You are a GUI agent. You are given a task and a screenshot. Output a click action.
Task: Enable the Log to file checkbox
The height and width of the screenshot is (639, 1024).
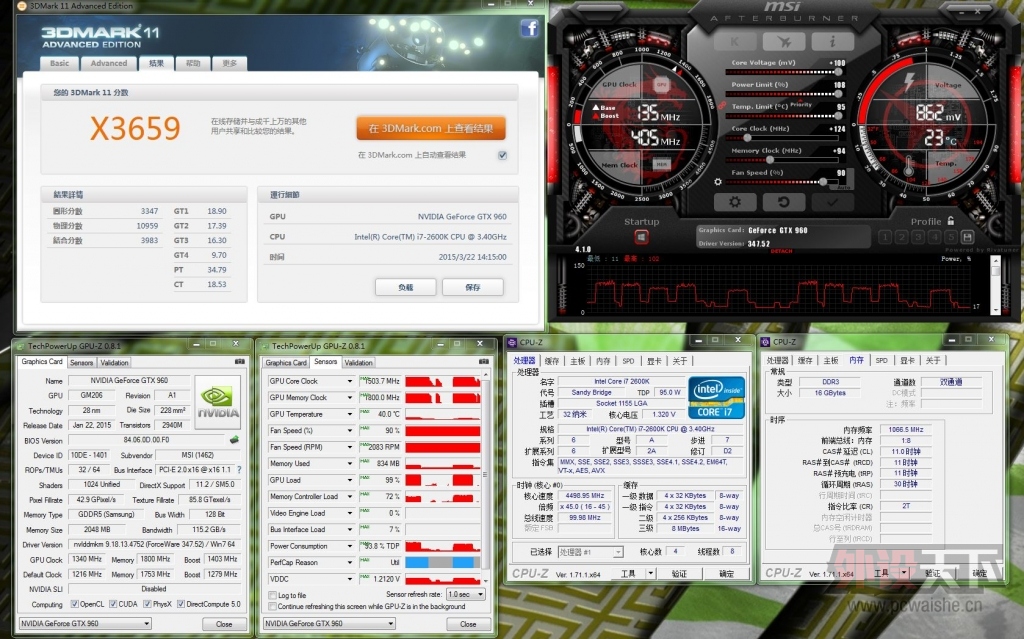pos(272,596)
